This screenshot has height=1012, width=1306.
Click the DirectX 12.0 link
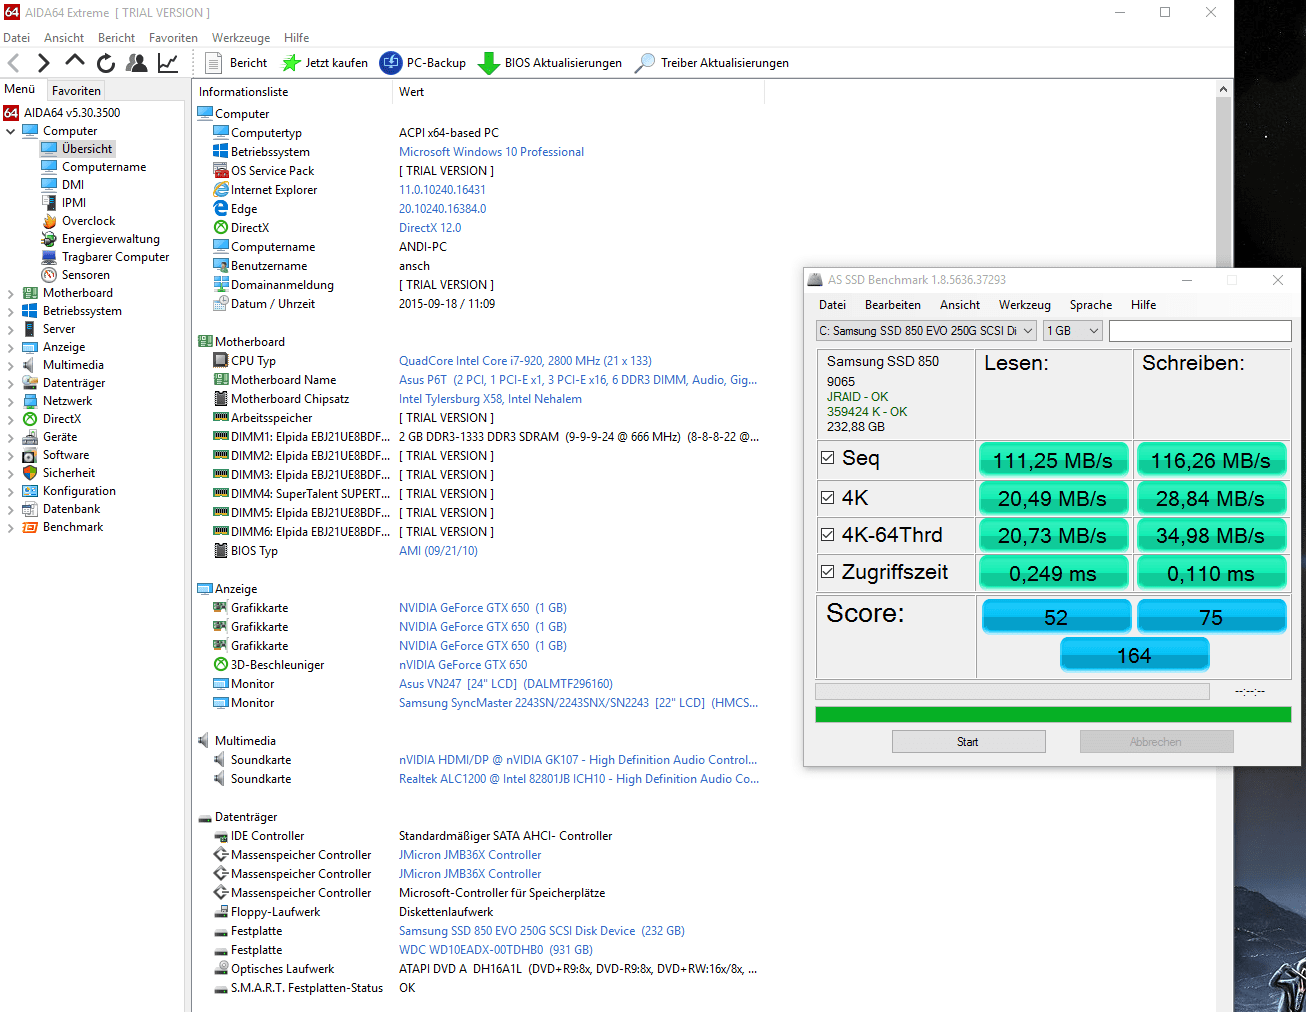[430, 228]
